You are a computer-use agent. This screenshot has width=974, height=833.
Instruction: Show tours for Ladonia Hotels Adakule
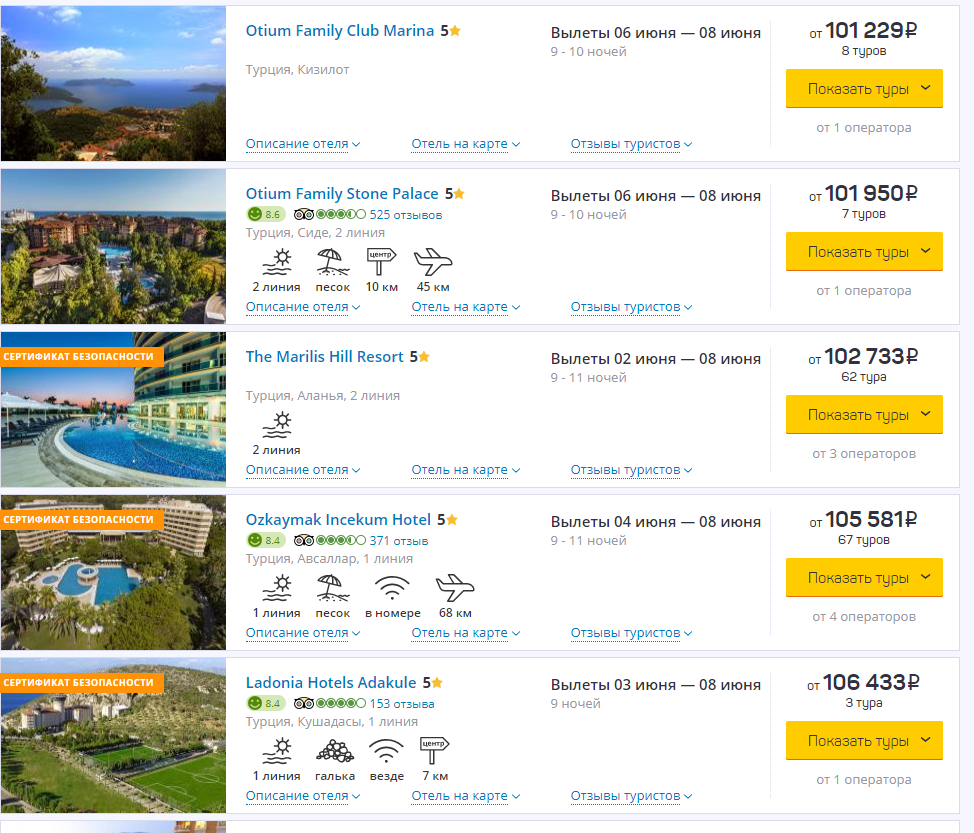(864, 741)
